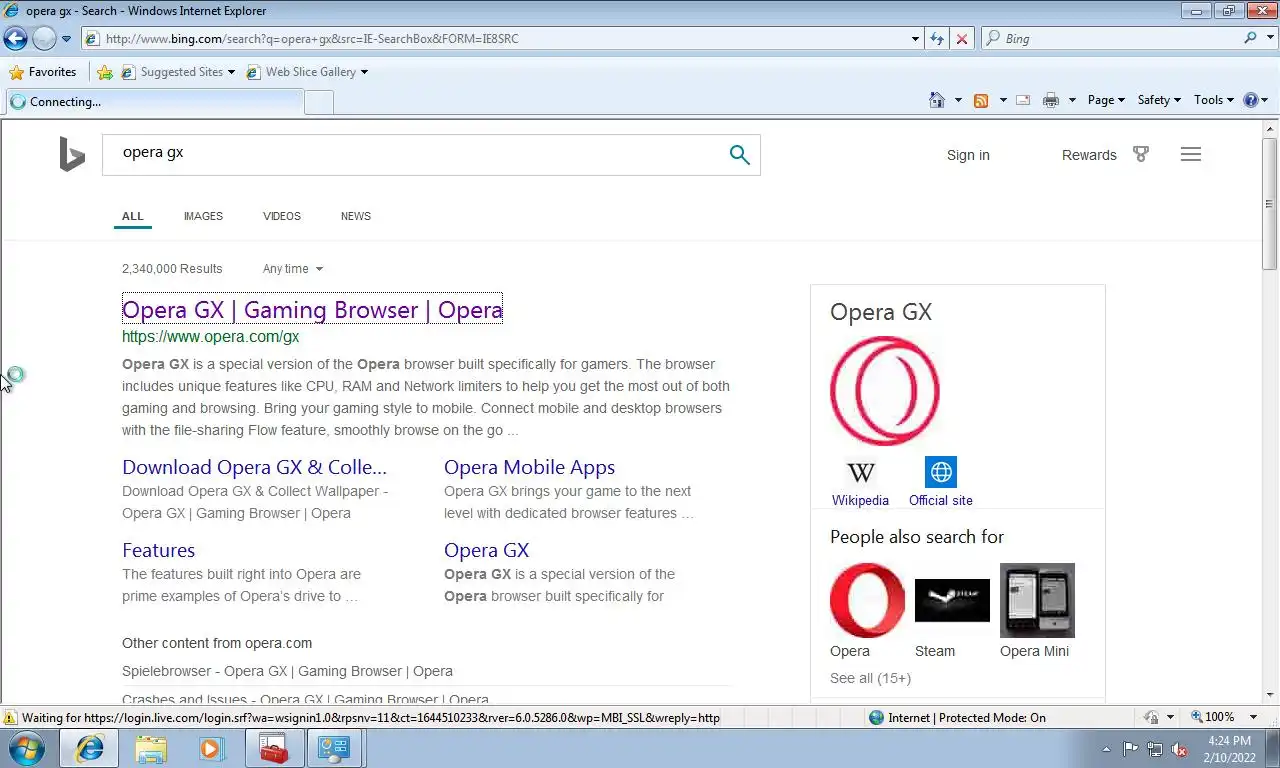Image resolution: width=1280 pixels, height=768 pixels.
Task: Open Spielebrowser - Opera GX link
Action: click(x=287, y=671)
